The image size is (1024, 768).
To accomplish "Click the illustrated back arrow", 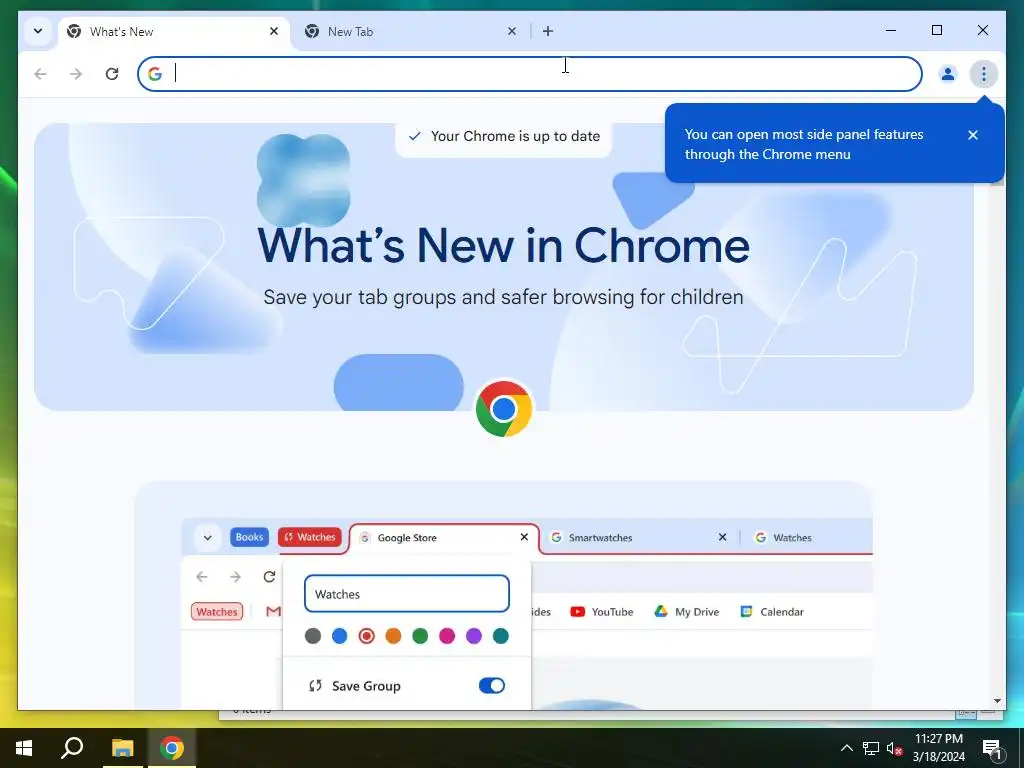I will tap(202, 577).
